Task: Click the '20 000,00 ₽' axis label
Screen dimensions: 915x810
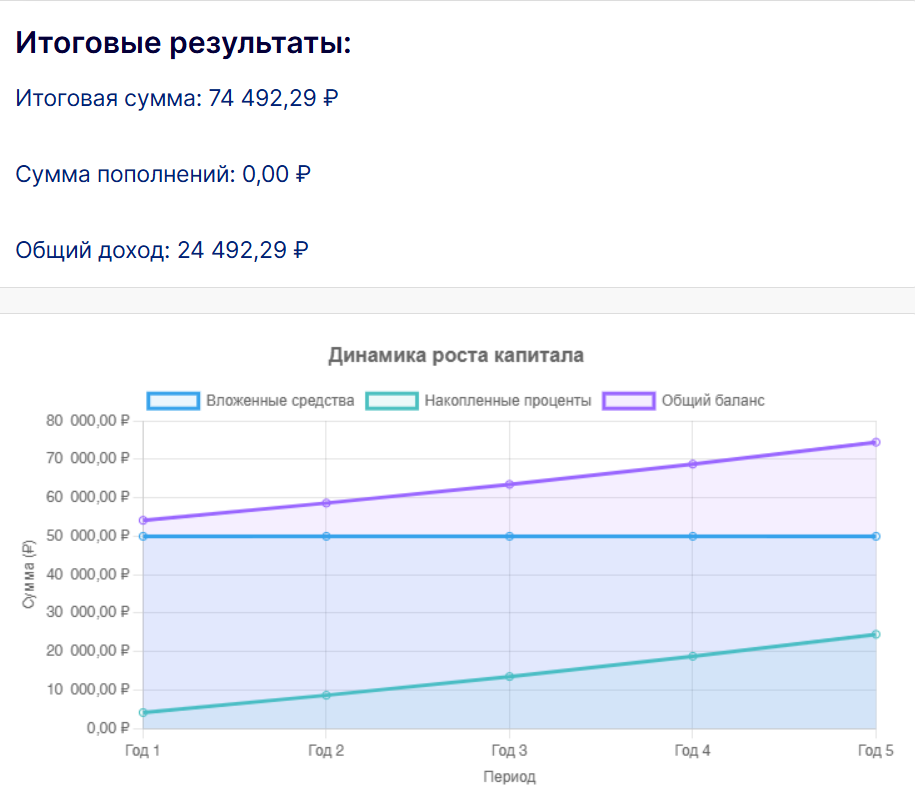Action: 88,651
